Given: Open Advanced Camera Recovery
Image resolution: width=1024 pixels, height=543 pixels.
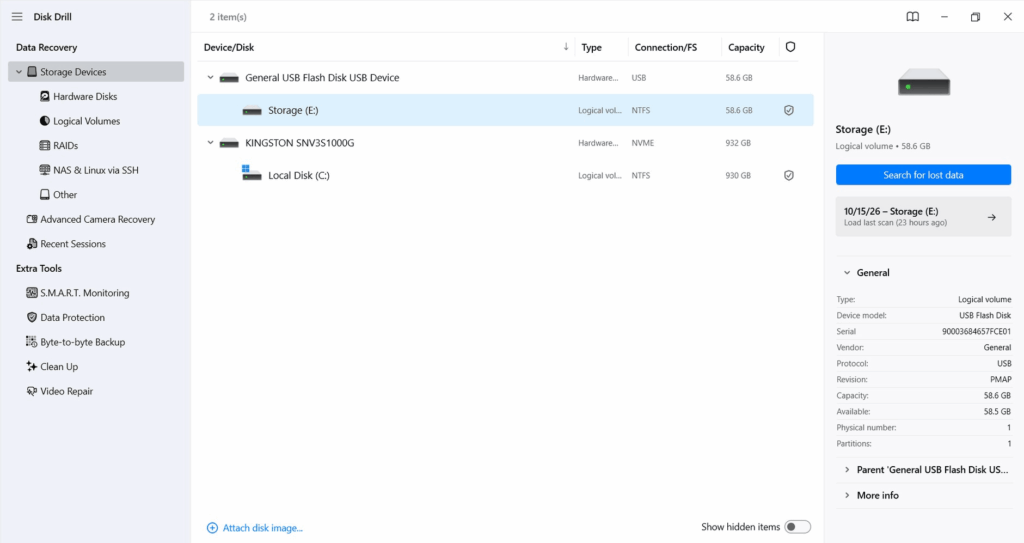Looking at the screenshot, I should (x=97, y=220).
